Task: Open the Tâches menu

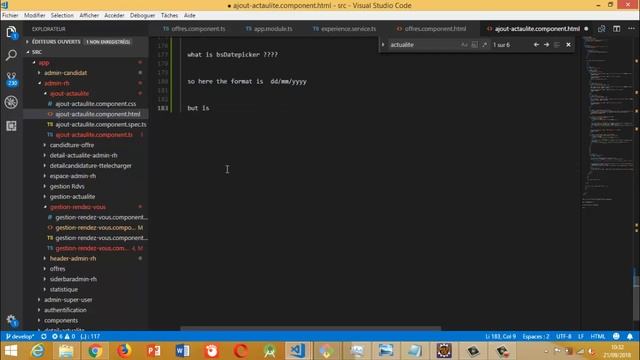Action: click(169, 15)
